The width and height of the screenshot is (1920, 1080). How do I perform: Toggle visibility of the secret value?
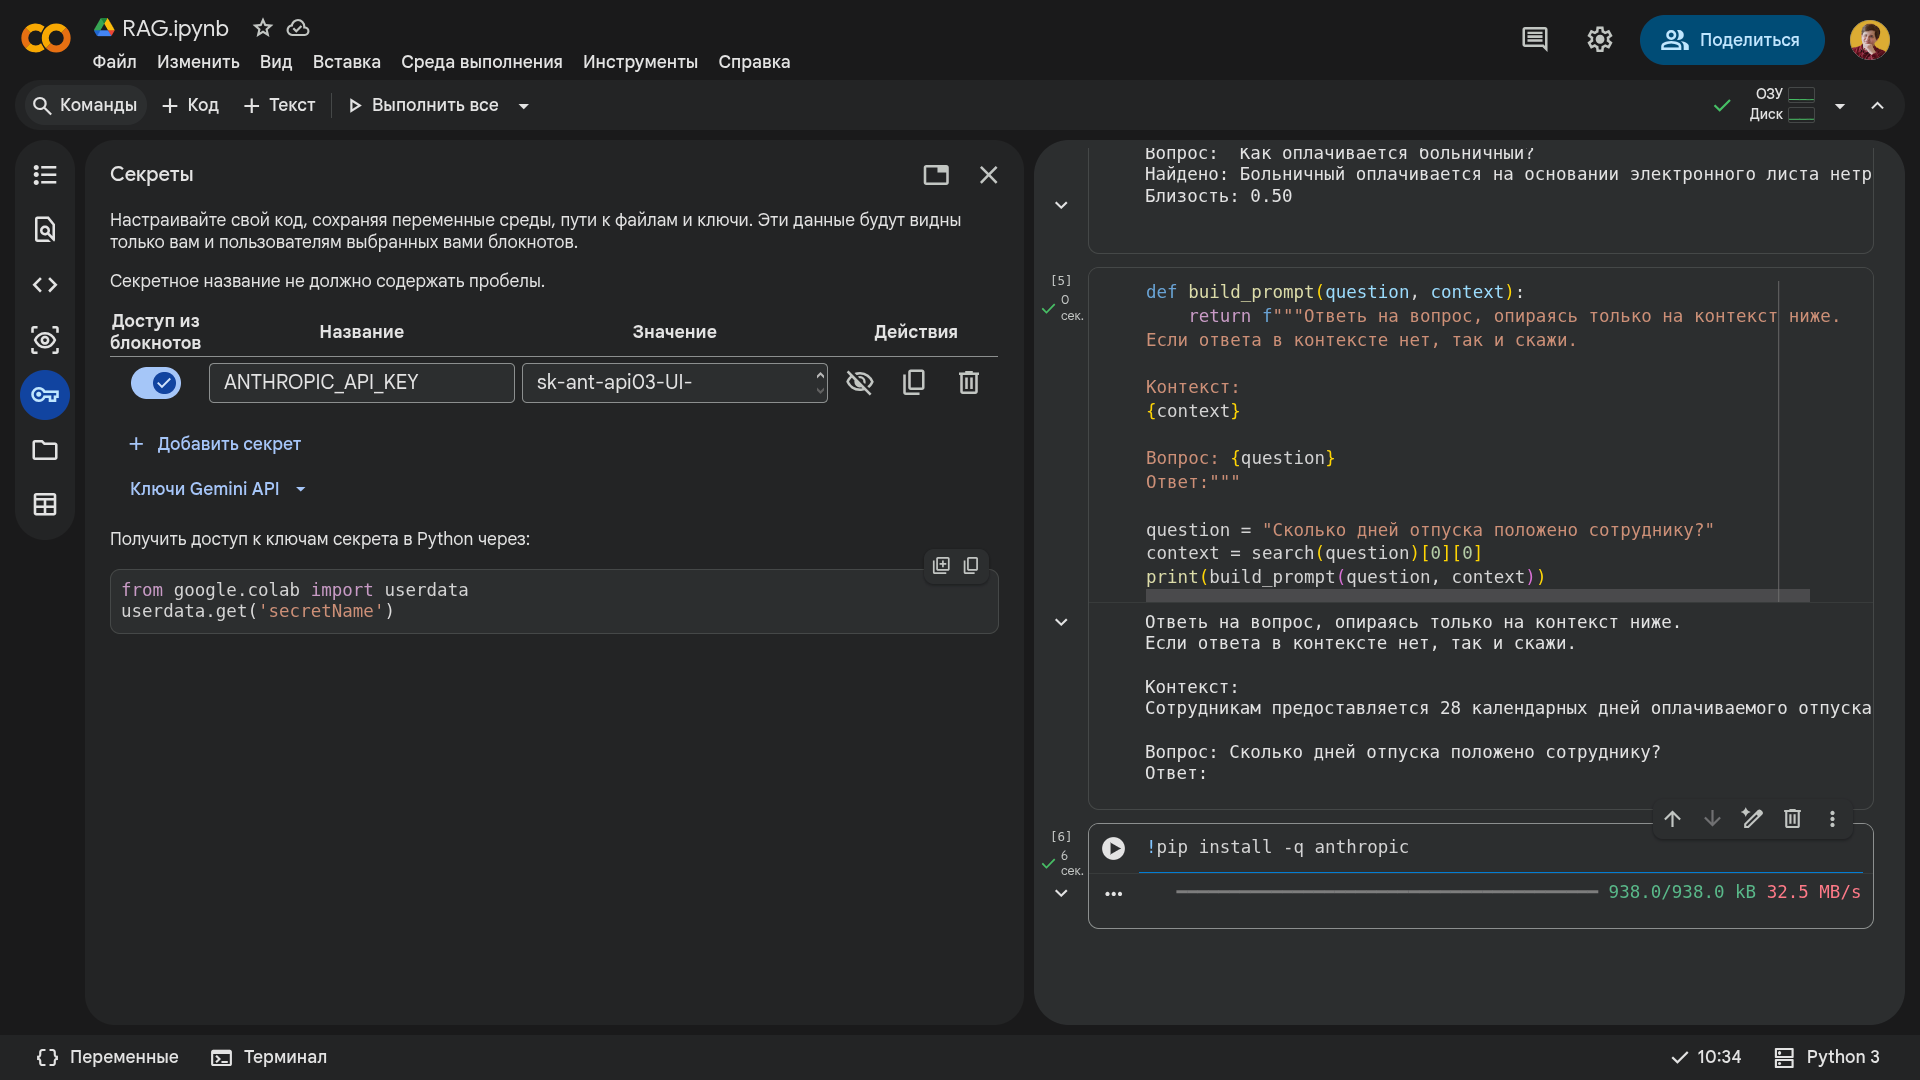(860, 382)
